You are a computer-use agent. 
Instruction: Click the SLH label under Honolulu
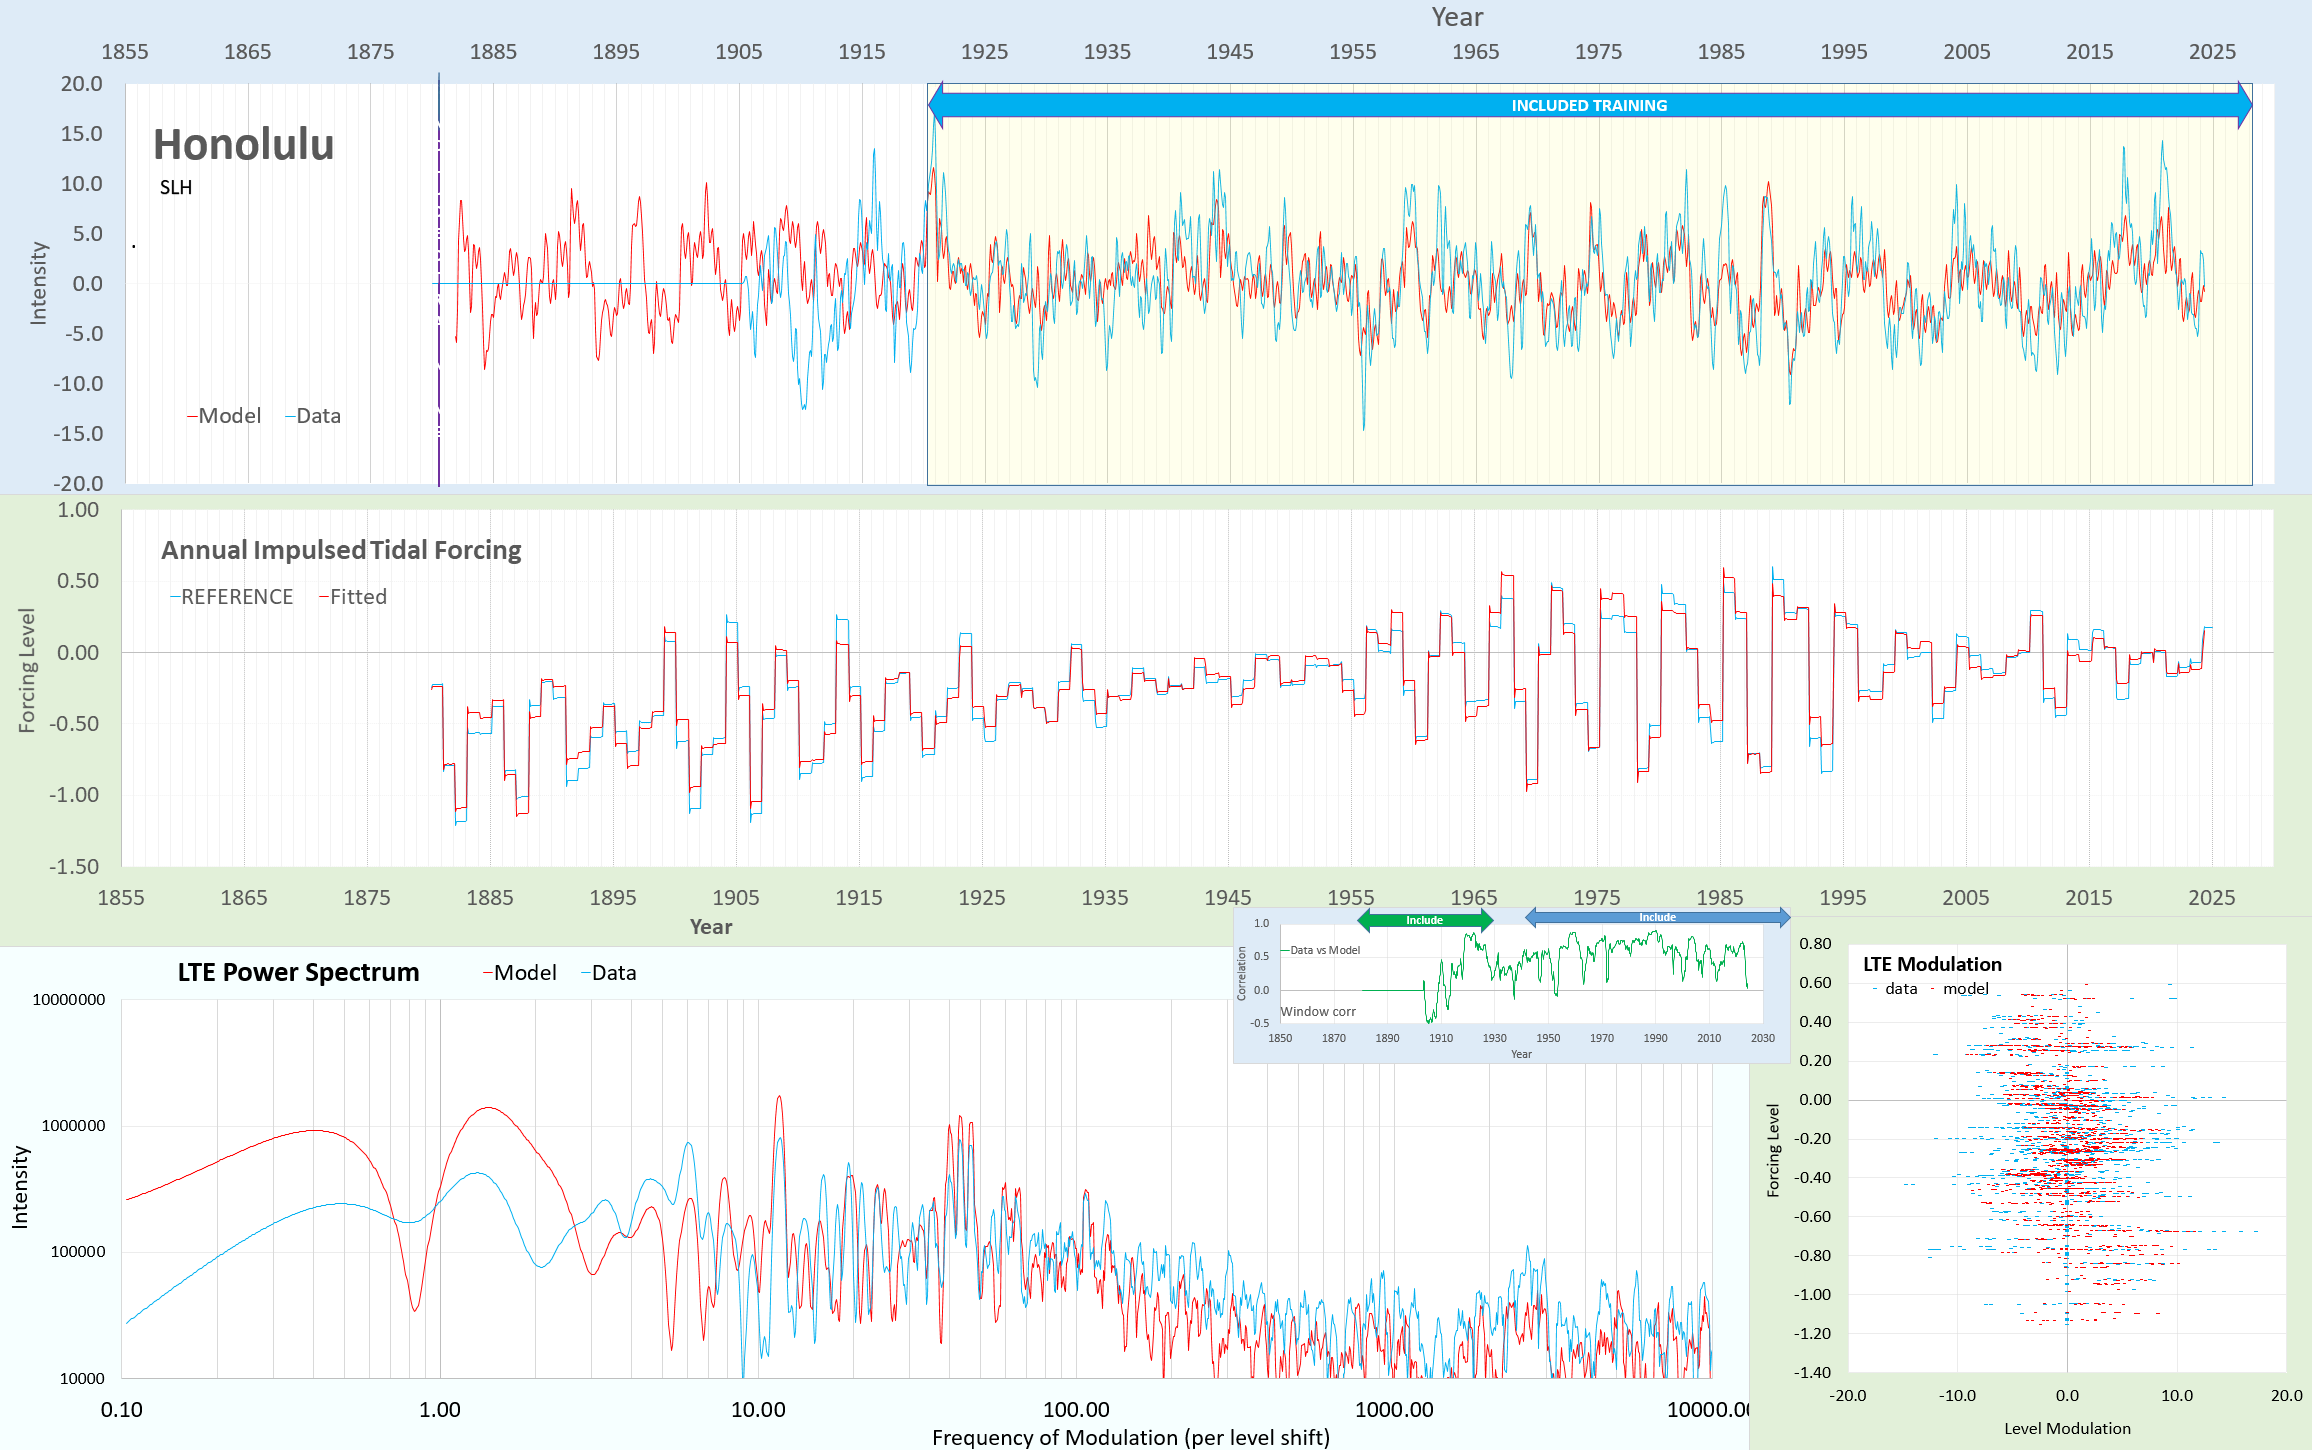tap(176, 188)
